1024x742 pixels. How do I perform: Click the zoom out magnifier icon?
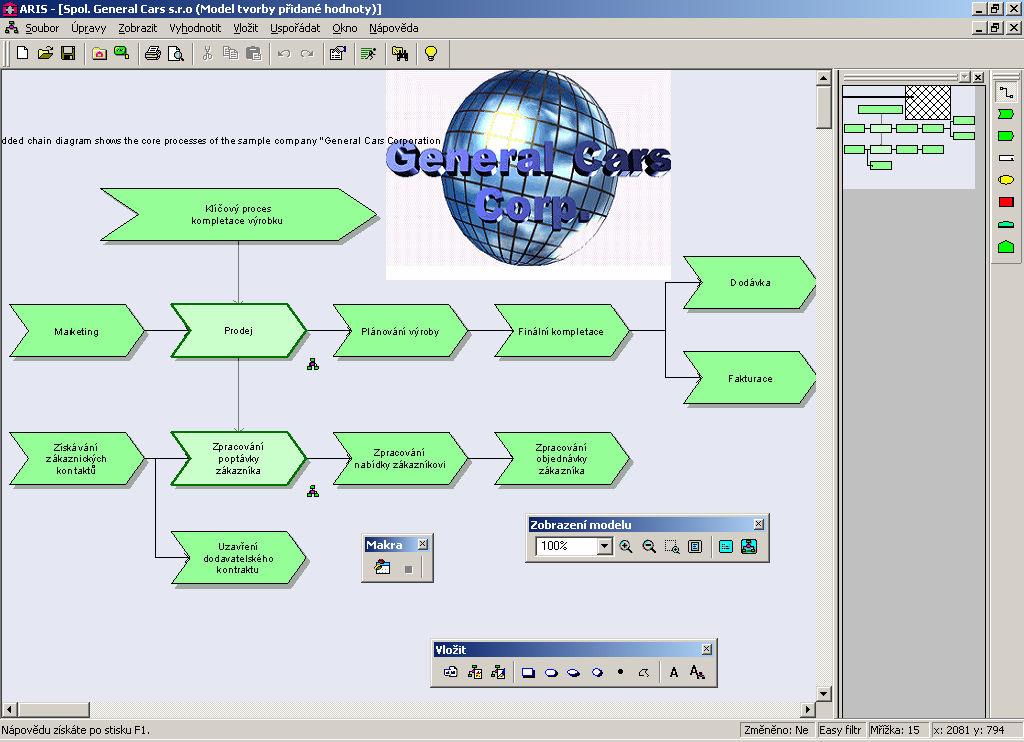(x=648, y=547)
